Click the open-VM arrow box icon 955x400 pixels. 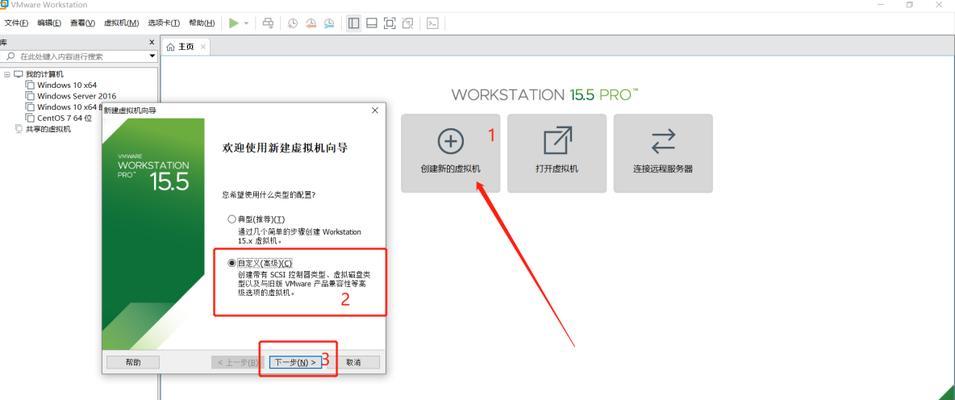[557, 141]
